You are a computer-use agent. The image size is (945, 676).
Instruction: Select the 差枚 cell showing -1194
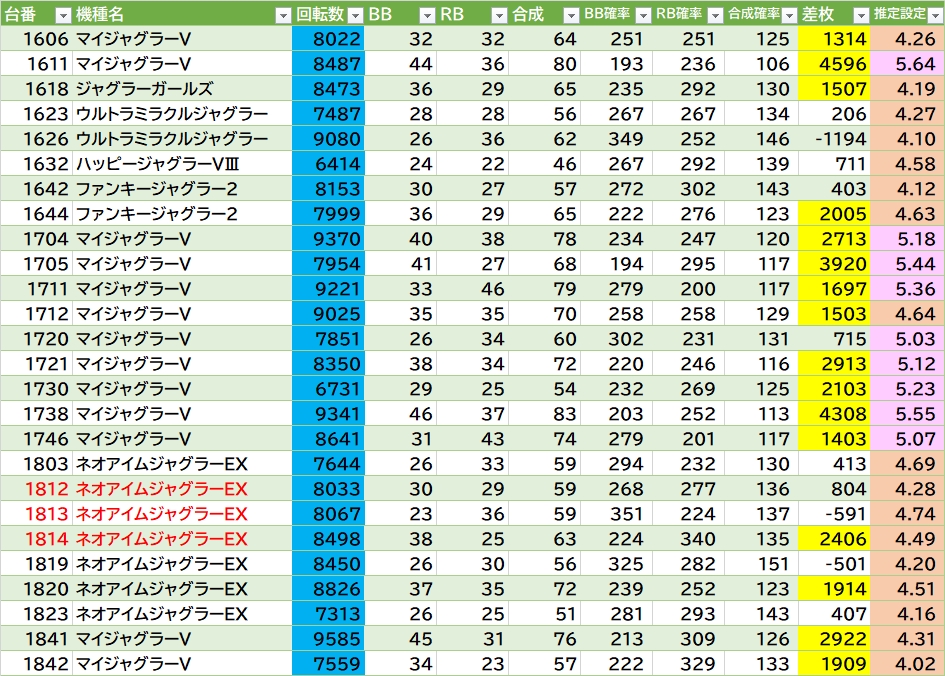[x=834, y=139]
